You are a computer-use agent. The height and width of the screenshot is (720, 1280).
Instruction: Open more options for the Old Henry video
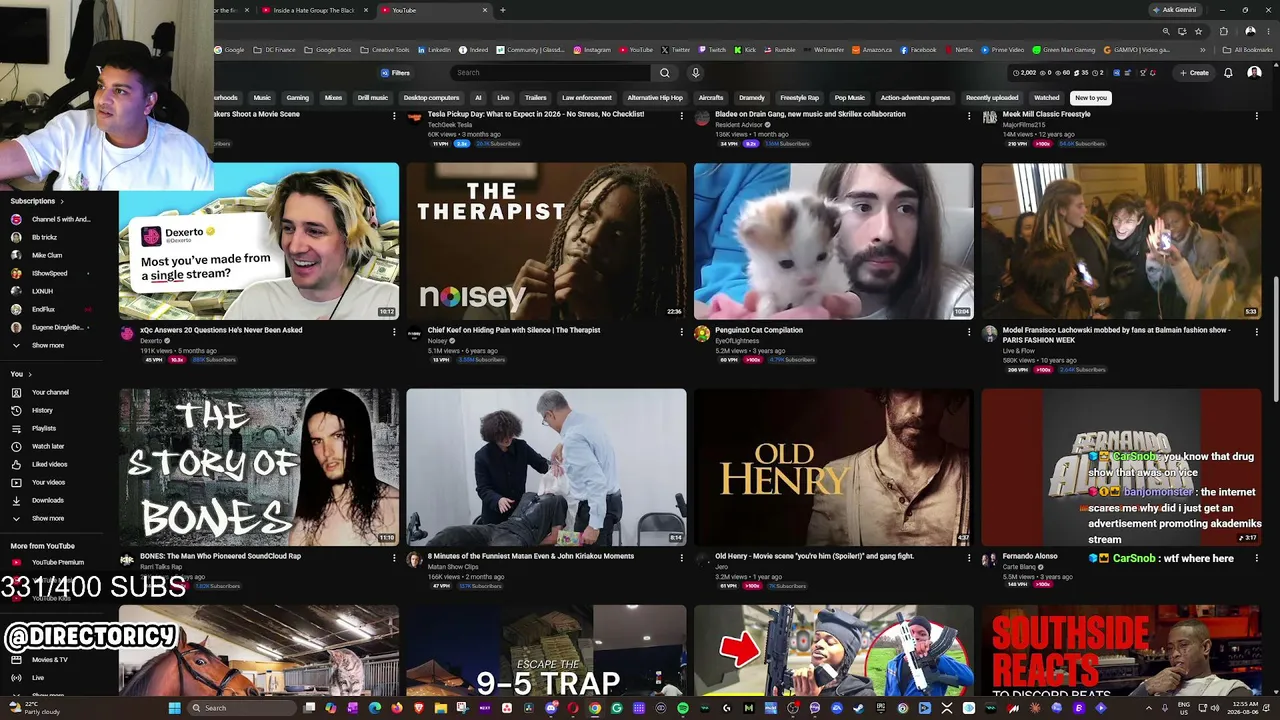point(968,558)
